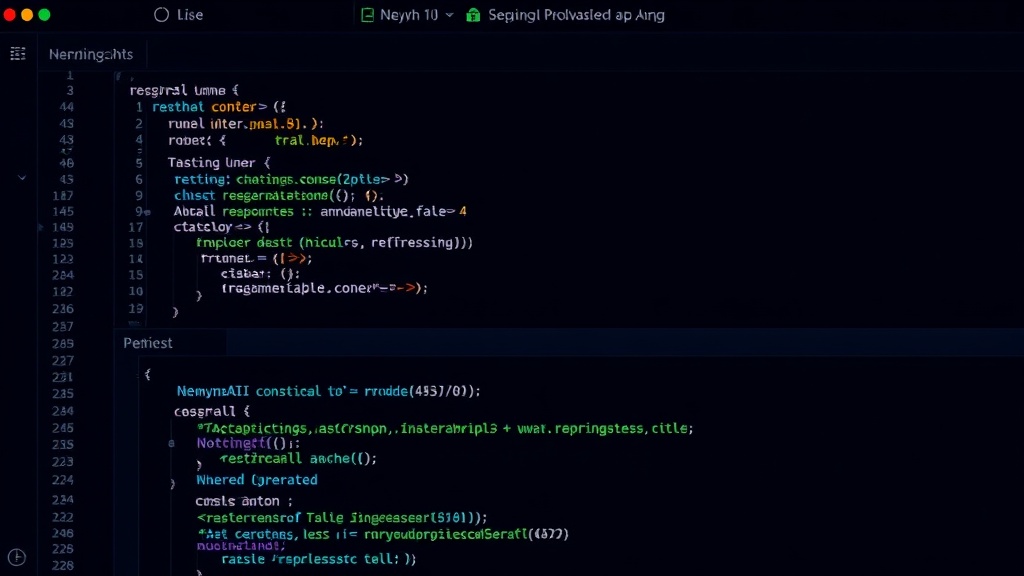Click the purple text 'Notcingtf(()'
Viewport: 1024px width, 576px height.
(242, 443)
